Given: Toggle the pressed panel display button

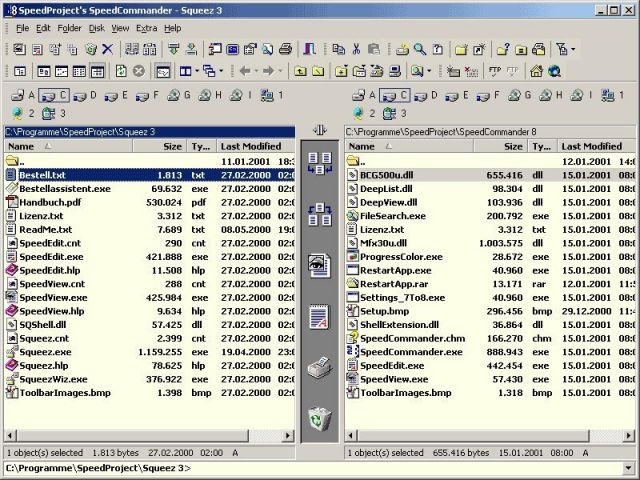Looking at the screenshot, I should pyautogui.click(x=163, y=71).
